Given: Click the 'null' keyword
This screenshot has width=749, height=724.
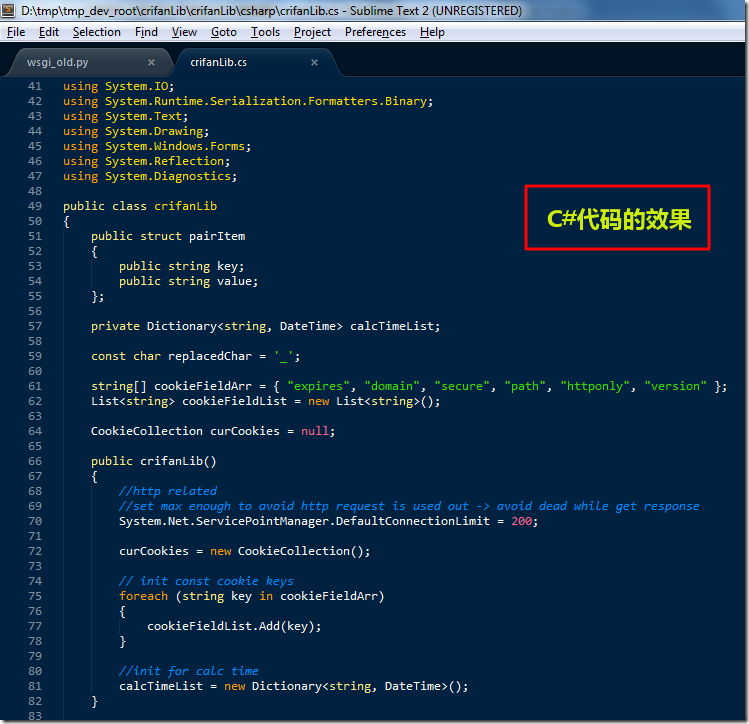Looking at the screenshot, I should 315,431.
